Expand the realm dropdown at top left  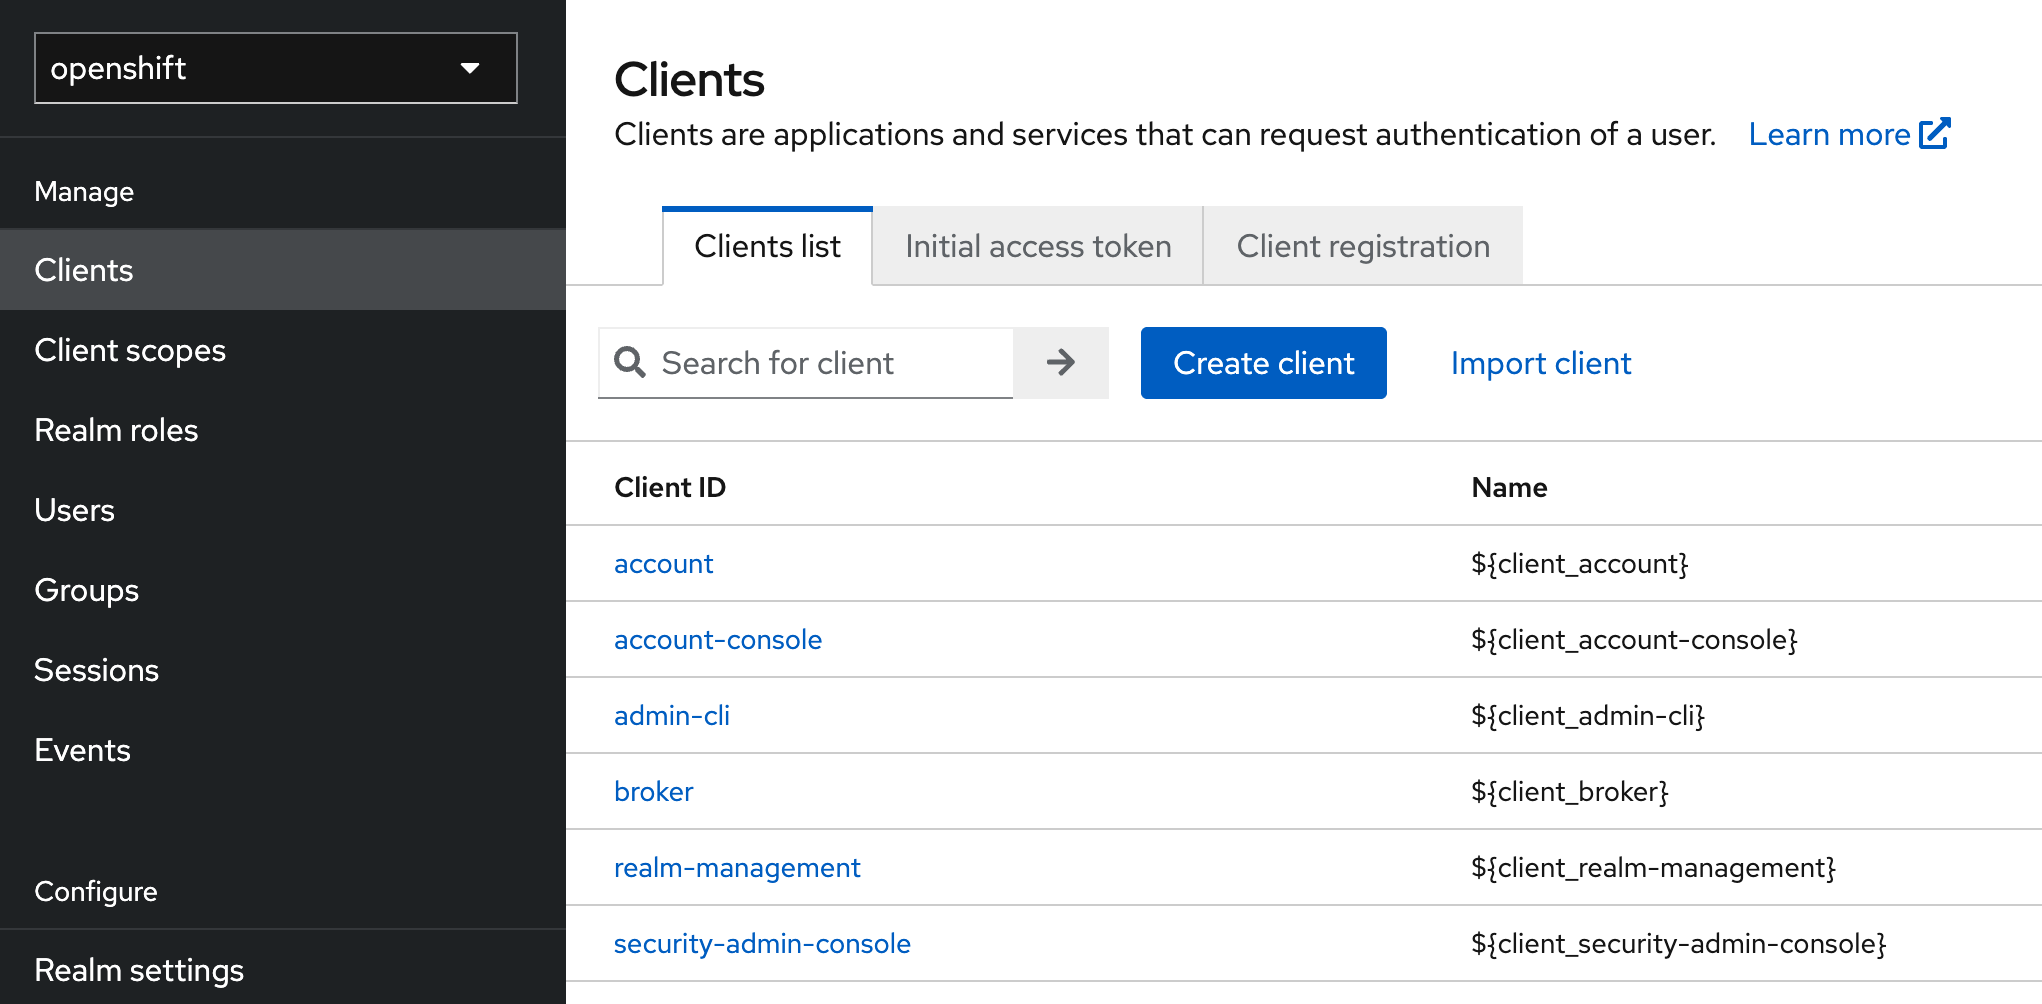[x=275, y=68]
